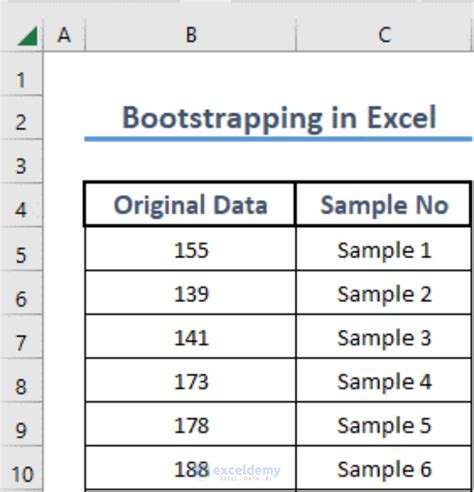The height and width of the screenshot is (492, 474).
Task: Select the 'Sample 2' cell
Action: click(384, 293)
